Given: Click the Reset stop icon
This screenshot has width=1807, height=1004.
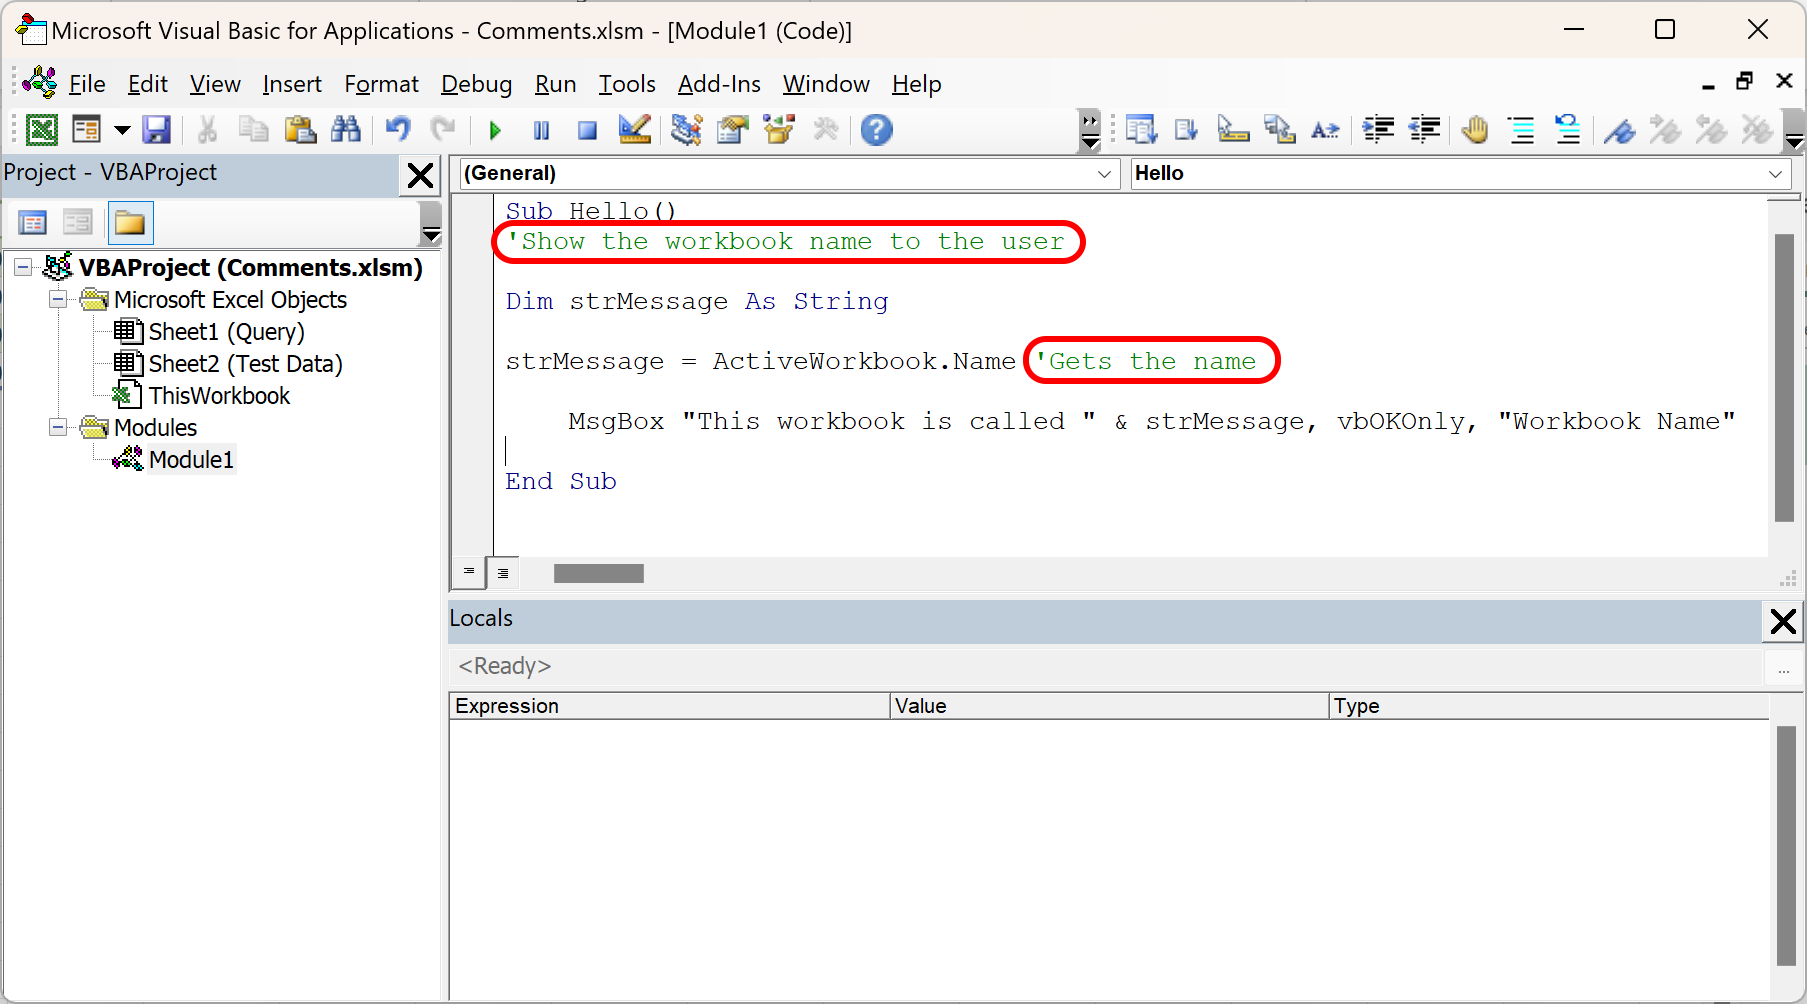Looking at the screenshot, I should pyautogui.click(x=587, y=130).
